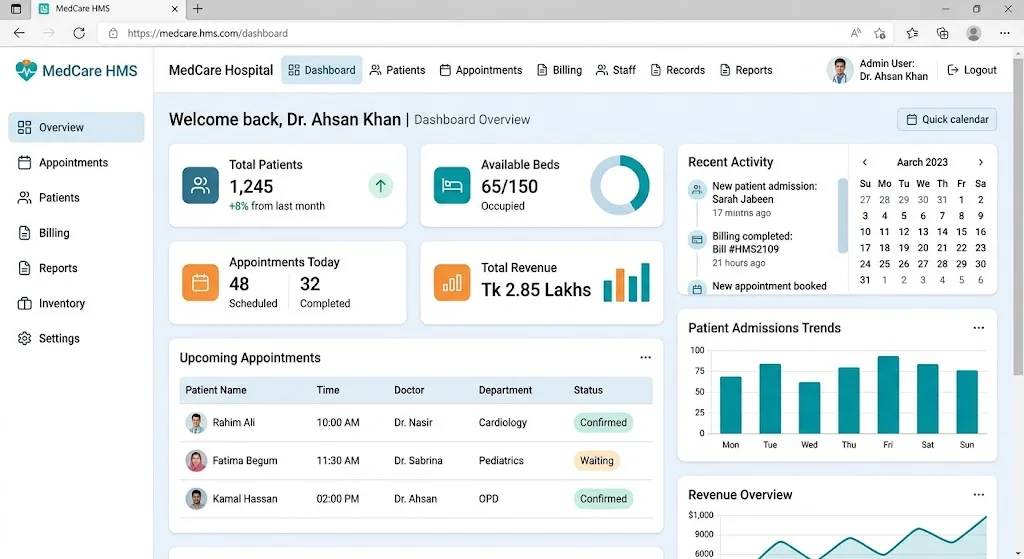Viewport: 1024px width, 559px height.
Task: Open Billing in the top navigation
Action: tap(559, 70)
